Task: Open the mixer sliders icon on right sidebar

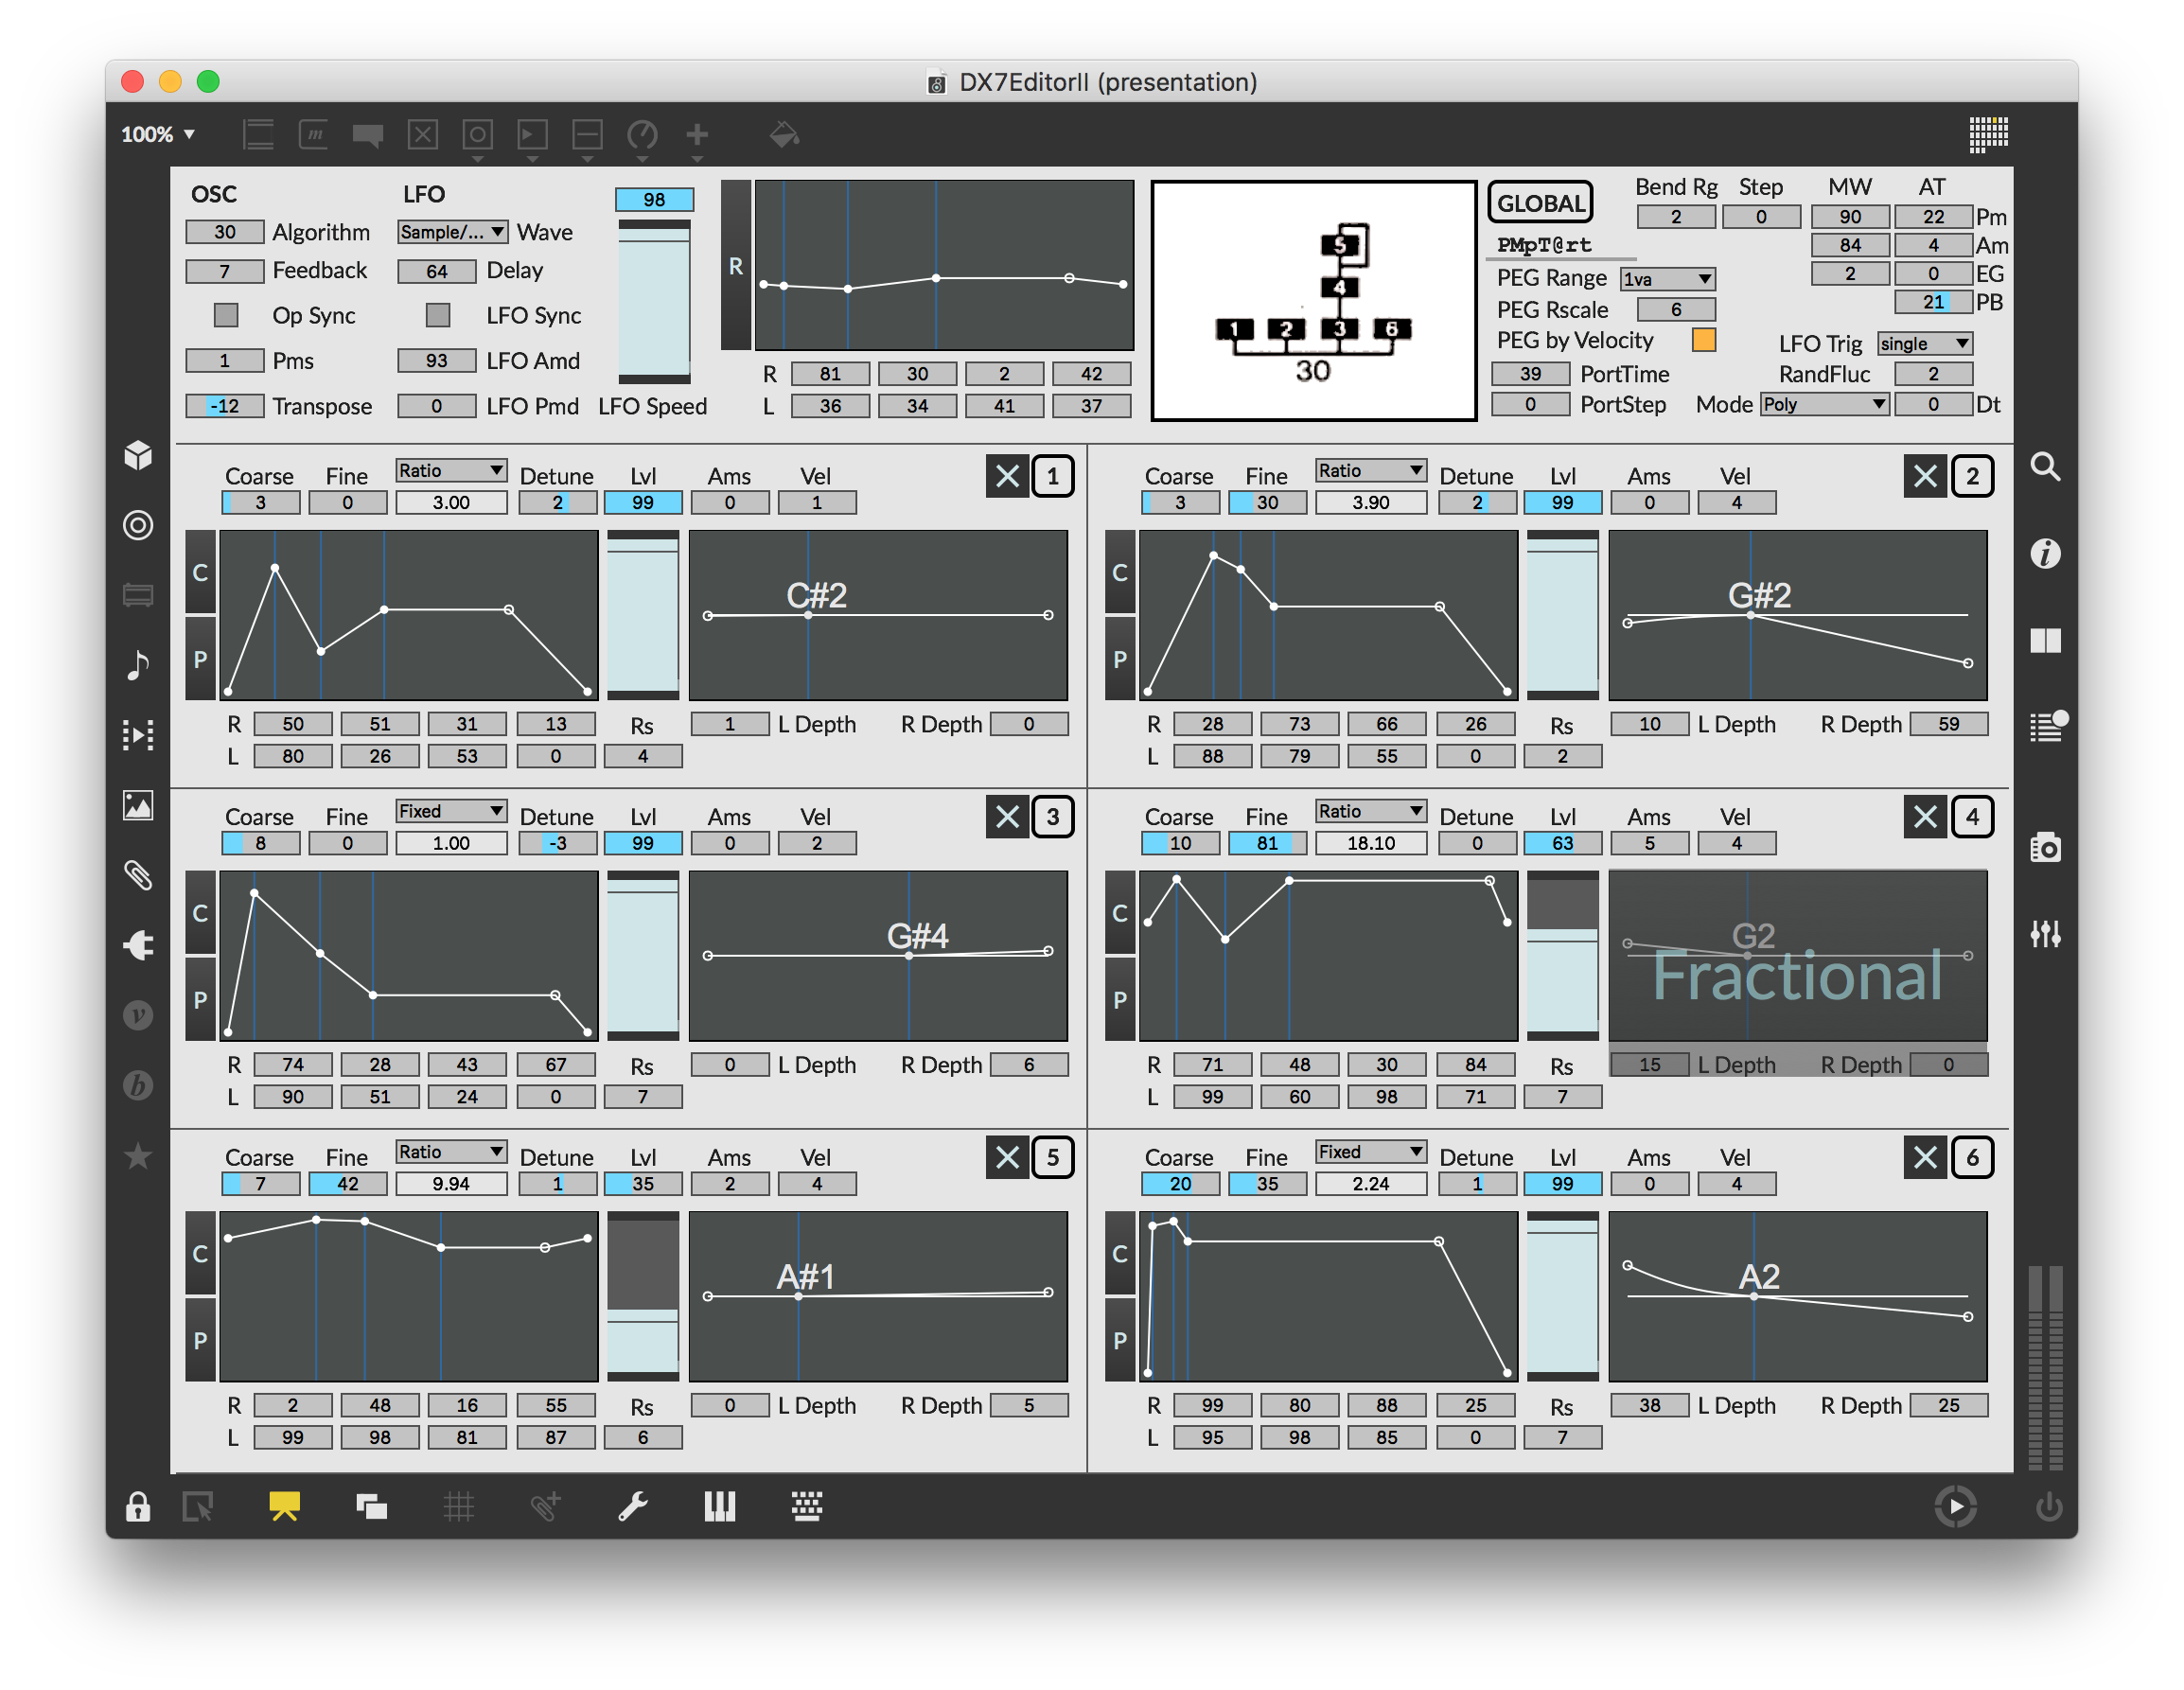Action: (2045, 933)
